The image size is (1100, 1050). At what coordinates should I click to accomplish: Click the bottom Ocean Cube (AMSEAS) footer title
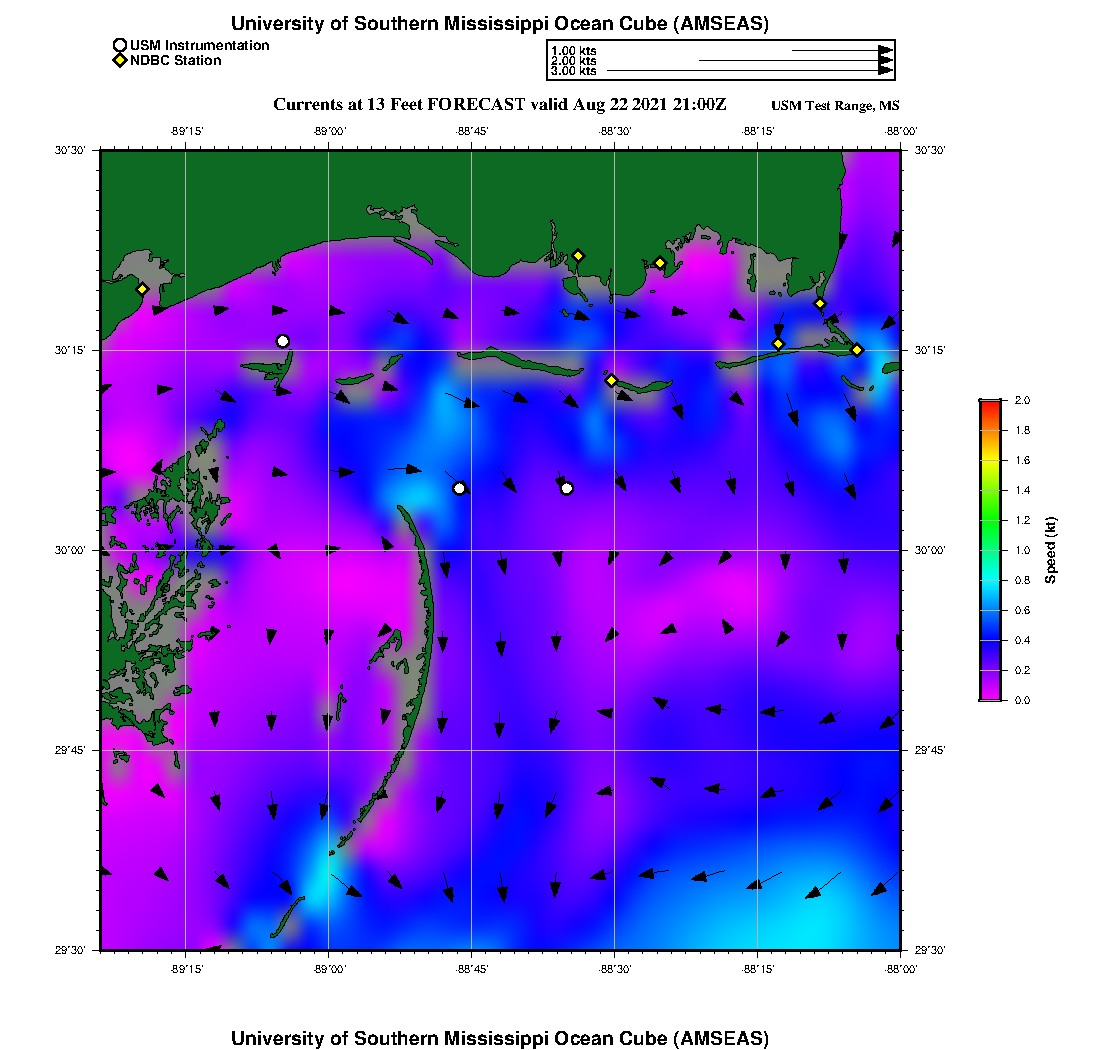[x=499, y=1038]
